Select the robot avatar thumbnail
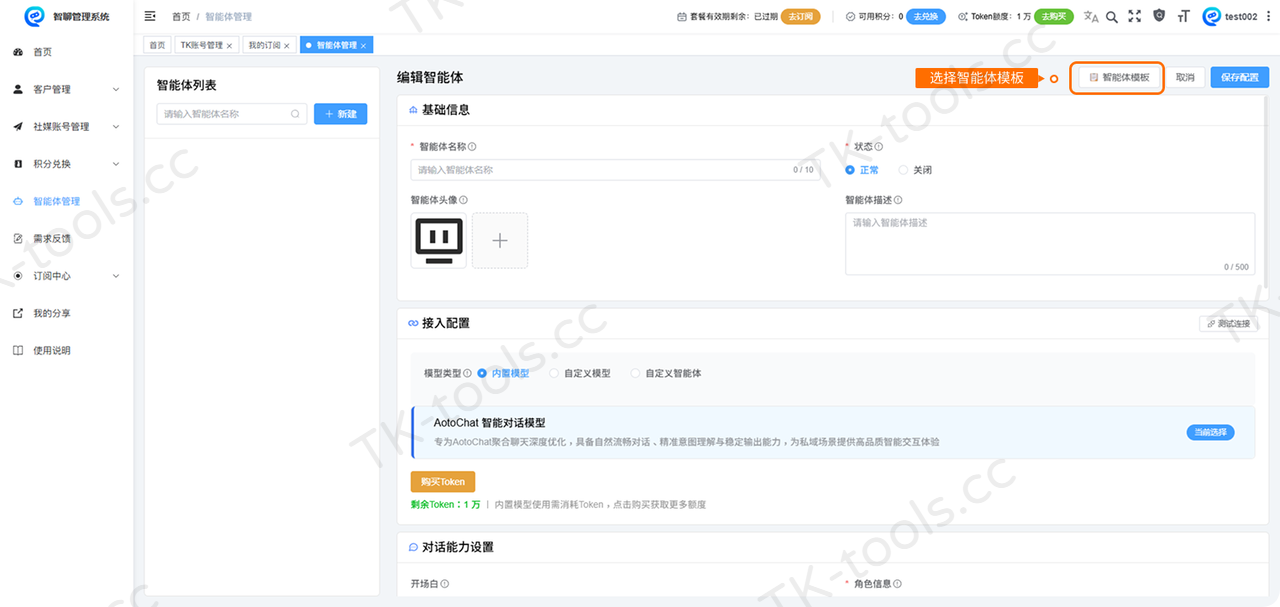1280x607 pixels. [x=438, y=240]
